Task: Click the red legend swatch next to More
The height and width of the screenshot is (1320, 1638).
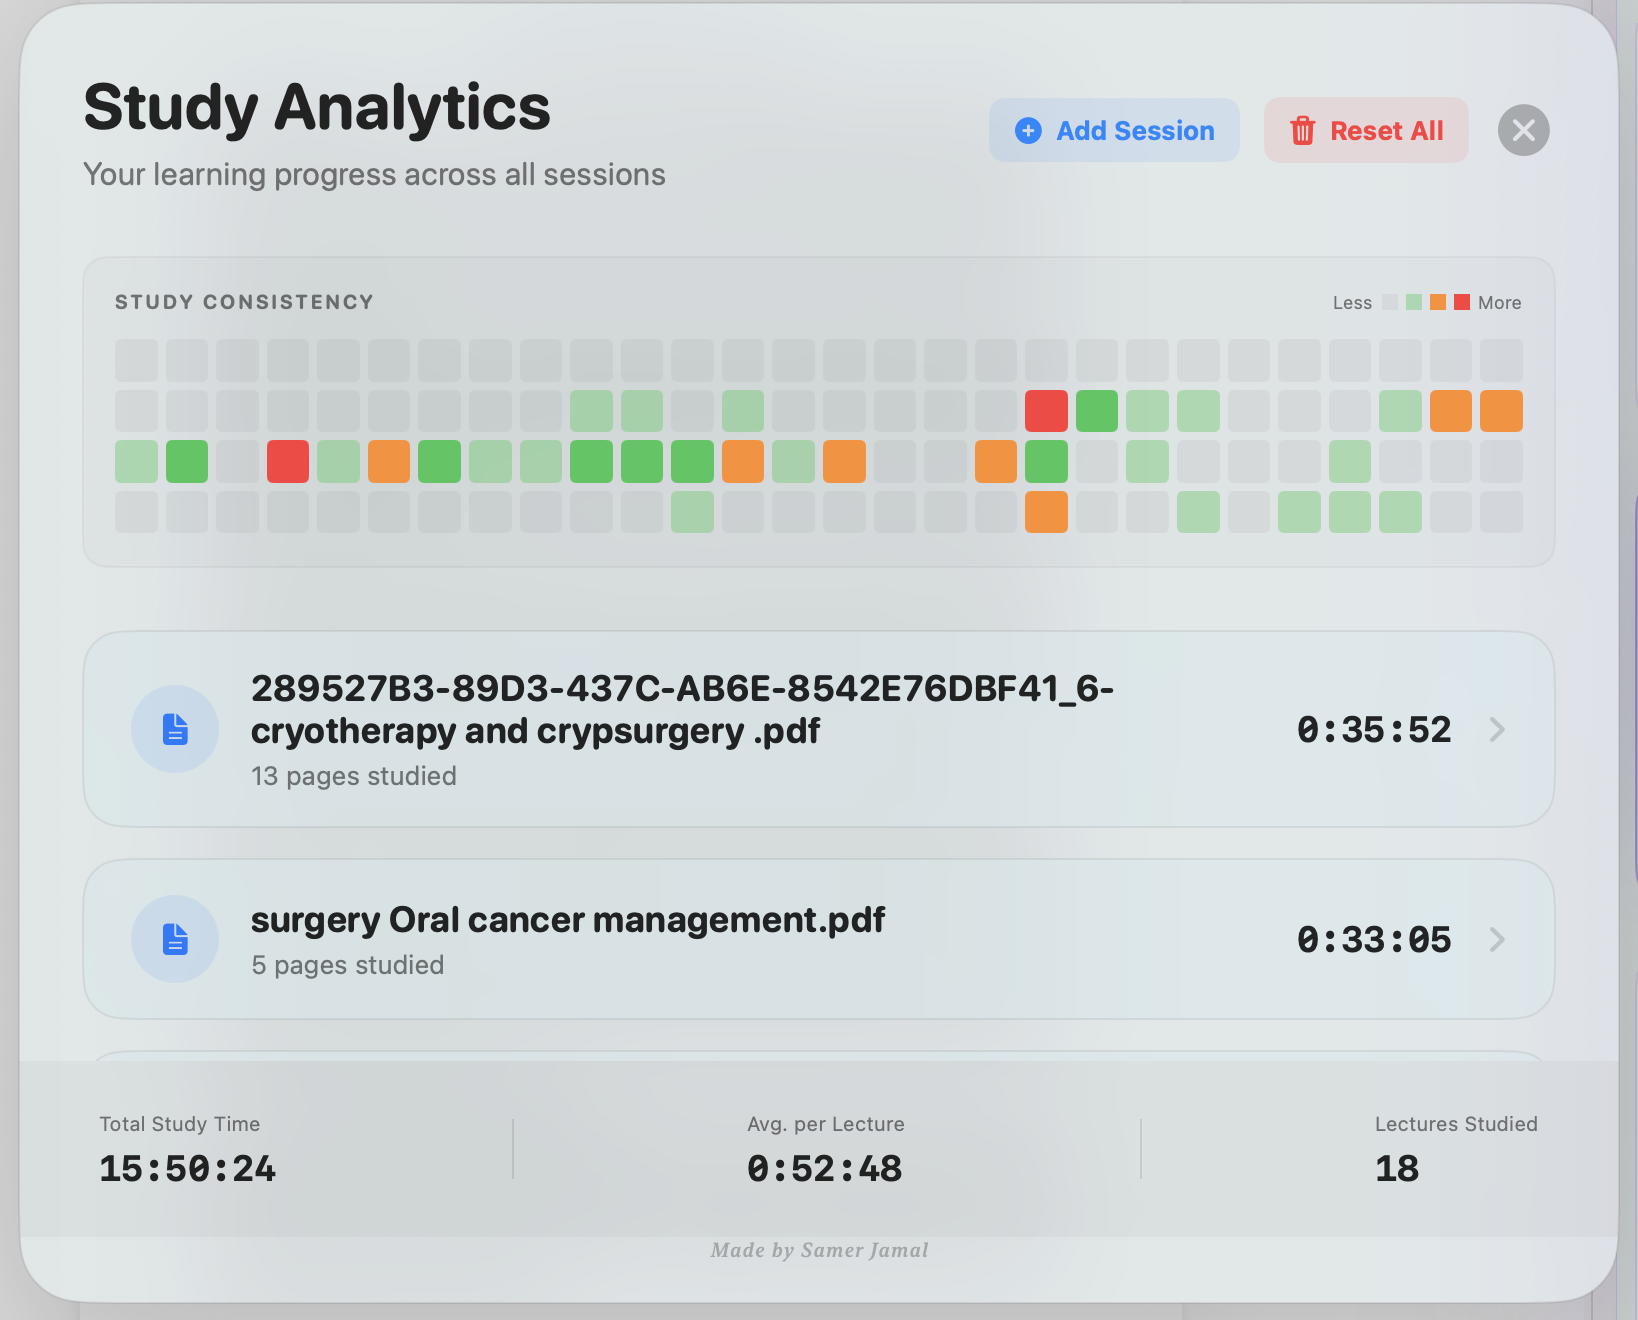Action: 1462,302
